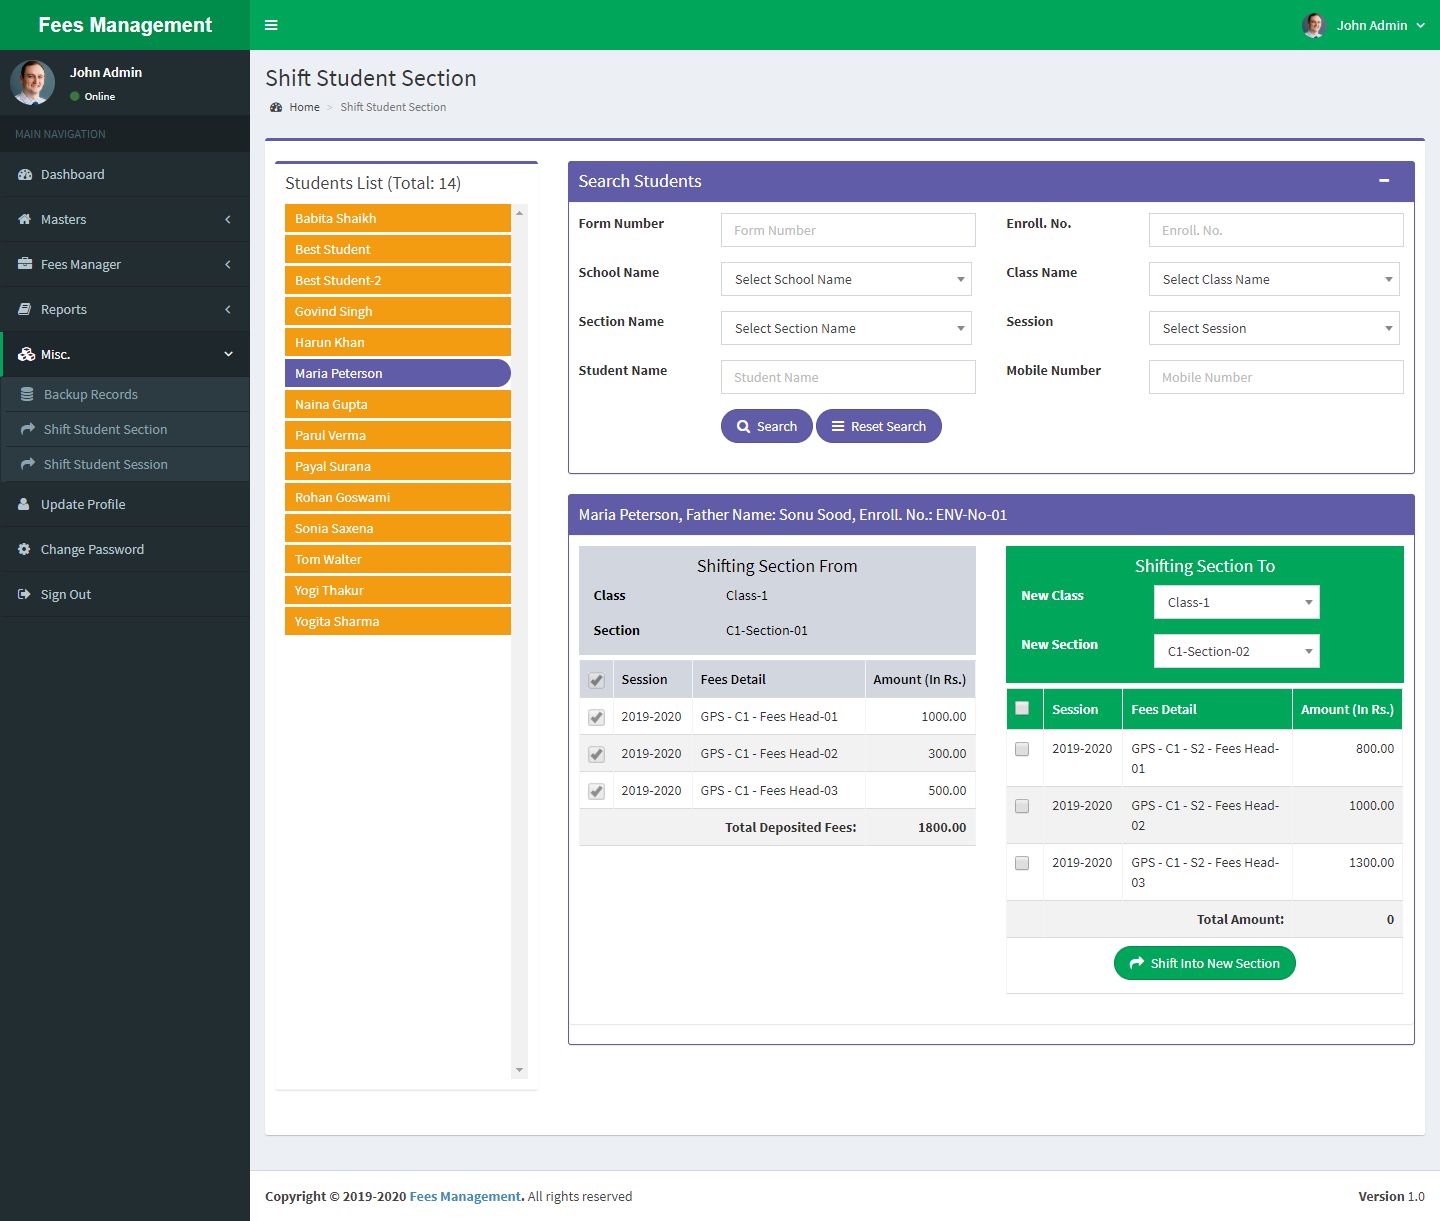Click the Fees Manager briefcase icon
This screenshot has height=1221, width=1440.
tap(25, 265)
